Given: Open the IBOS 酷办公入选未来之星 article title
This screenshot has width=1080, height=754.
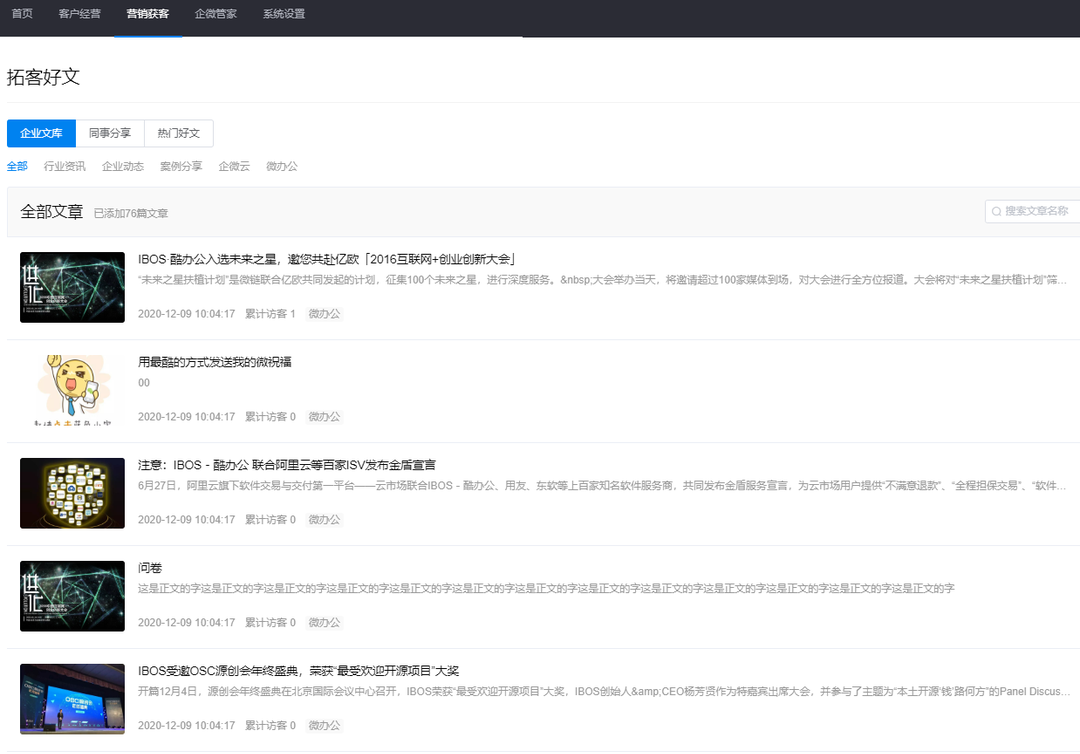Looking at the screenshot, I should tap(326, 259).
